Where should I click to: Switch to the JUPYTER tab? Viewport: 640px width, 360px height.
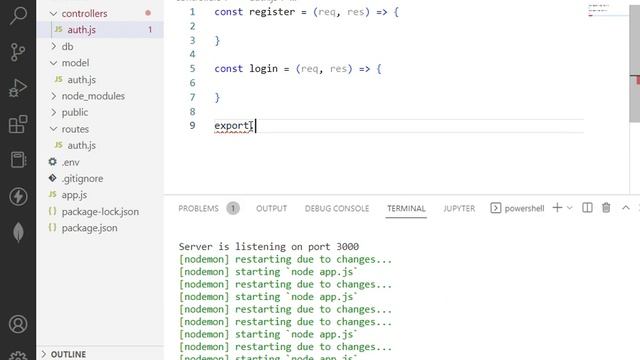click(459, 209)
